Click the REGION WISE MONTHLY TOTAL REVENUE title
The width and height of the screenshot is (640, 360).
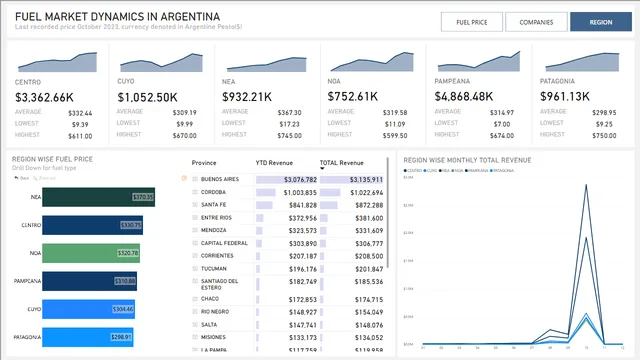click(x=467, y=160)
